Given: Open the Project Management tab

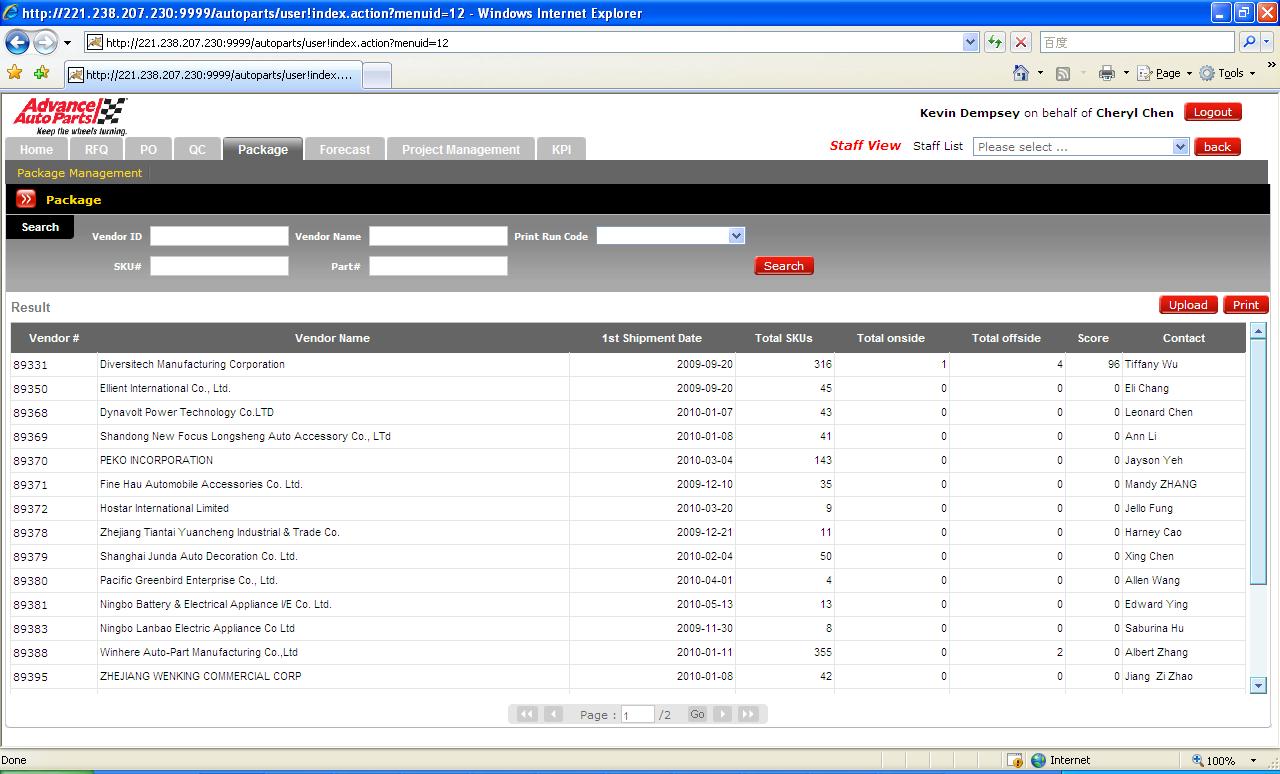Looking at the screenshot, I should coord(460,149).
